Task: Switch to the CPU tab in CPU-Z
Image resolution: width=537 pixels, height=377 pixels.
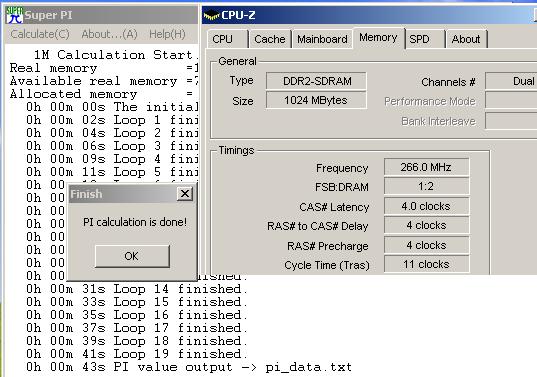Action: pos(227,39)
